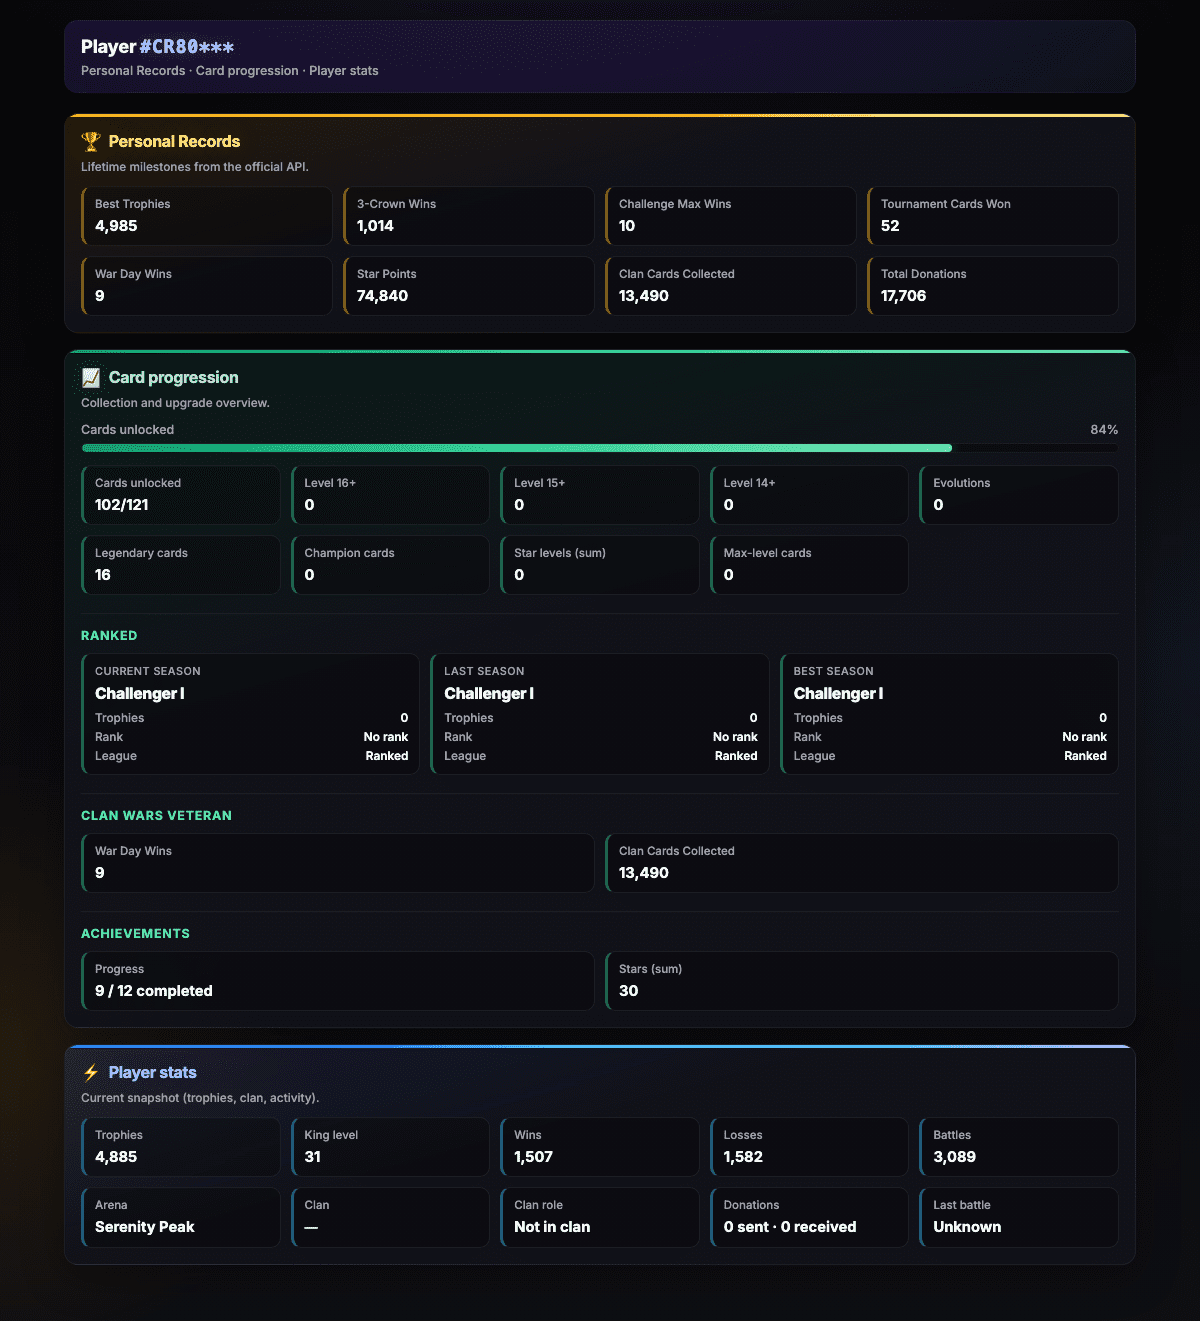Click the Best Season ranked card
This screenshot has height=1321, width=1200.
[x=949, y=714]
